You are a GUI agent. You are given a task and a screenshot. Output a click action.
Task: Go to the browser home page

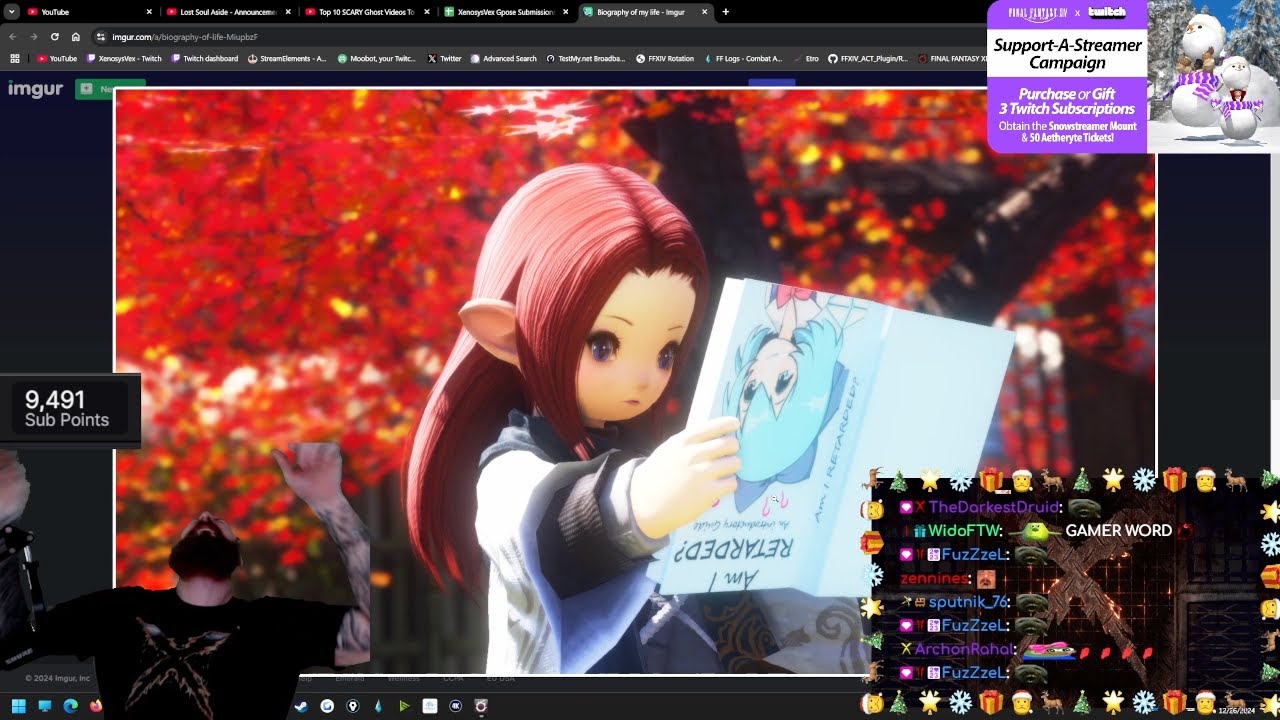[x=75, y=37]
